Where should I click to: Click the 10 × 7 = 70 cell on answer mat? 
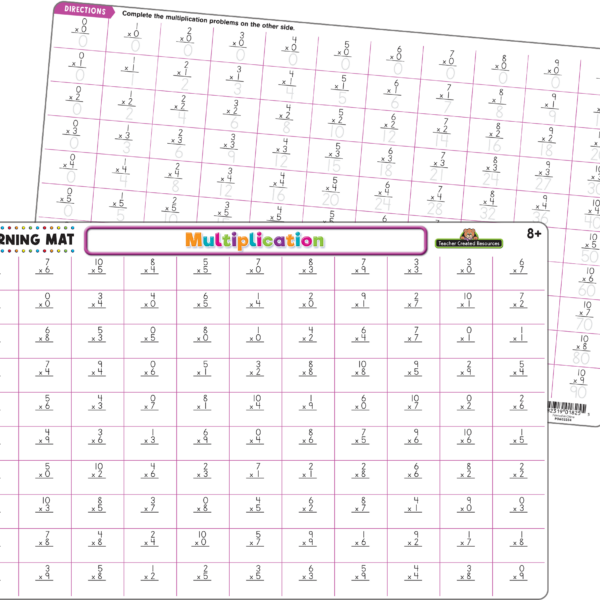584,316
